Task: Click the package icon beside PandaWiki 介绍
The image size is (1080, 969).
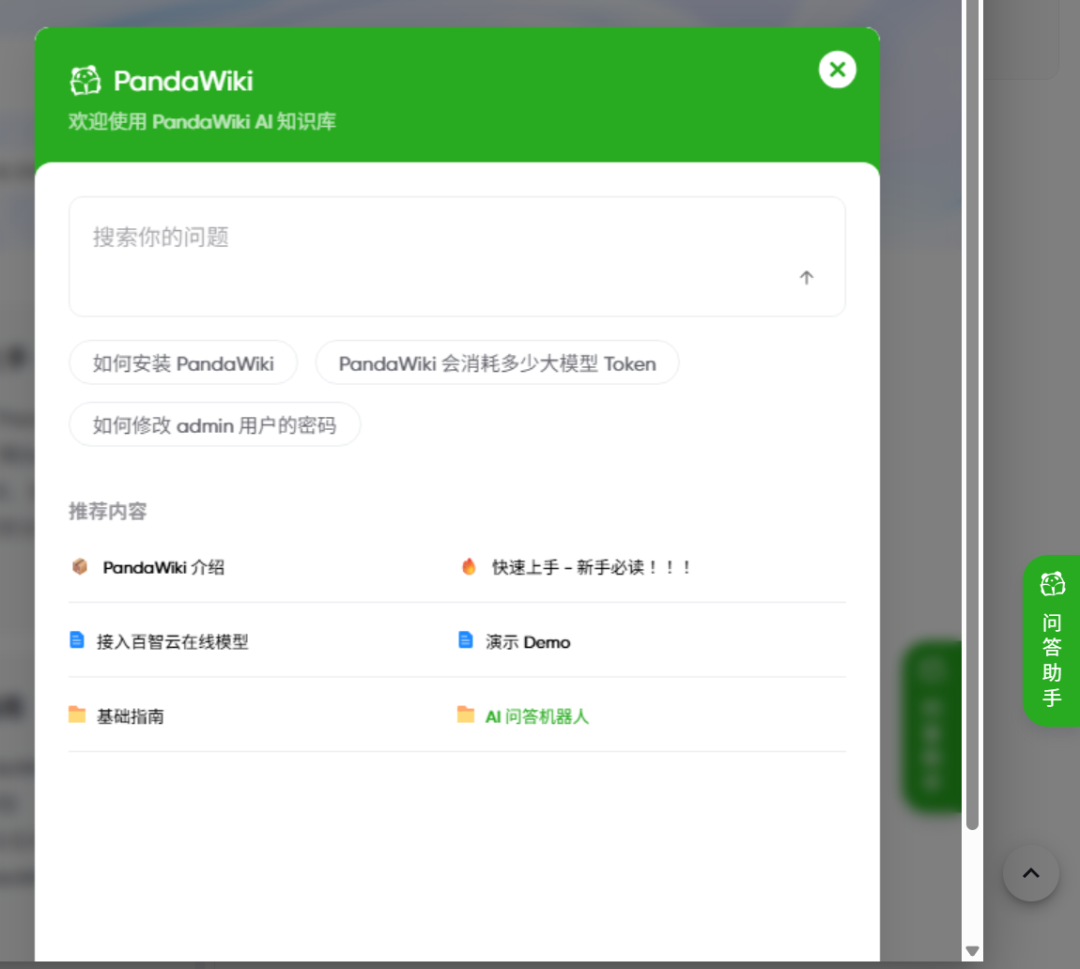Action: (x=80, y=565)
